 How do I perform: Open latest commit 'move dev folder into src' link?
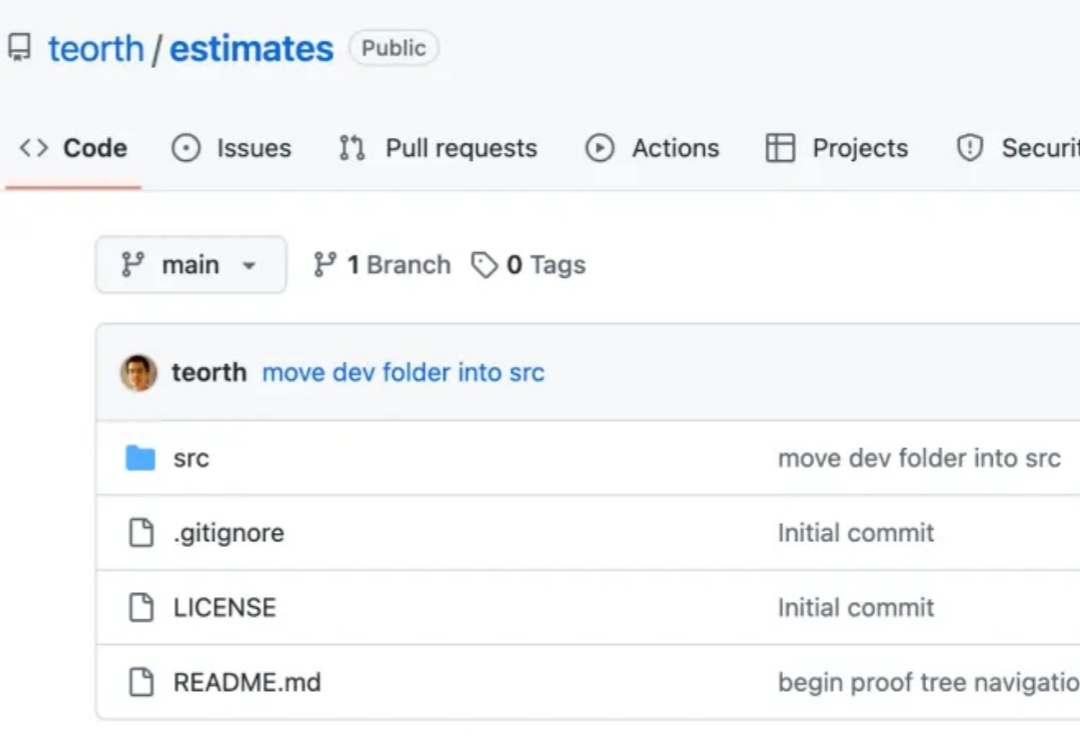coord(403,373)
